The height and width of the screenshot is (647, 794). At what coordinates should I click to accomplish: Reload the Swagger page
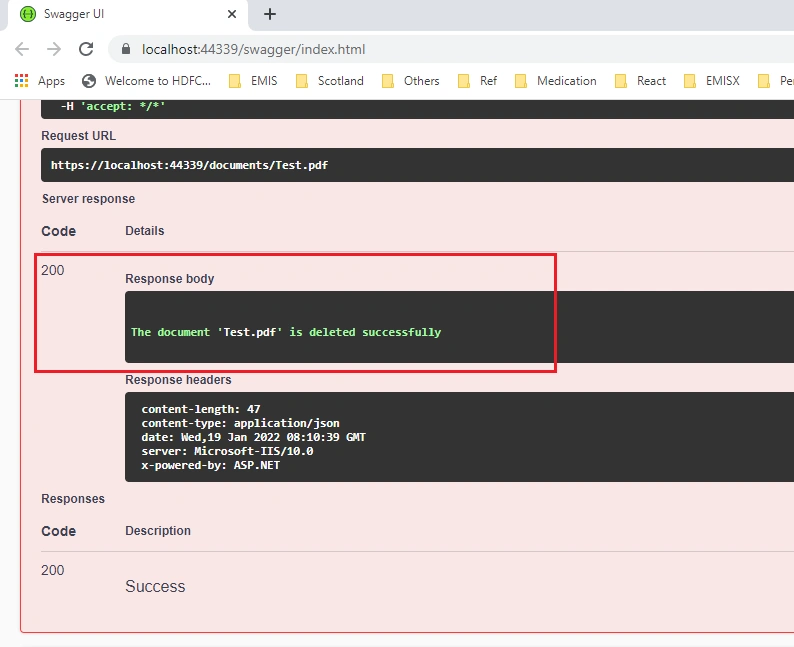[x=86, y=49]
